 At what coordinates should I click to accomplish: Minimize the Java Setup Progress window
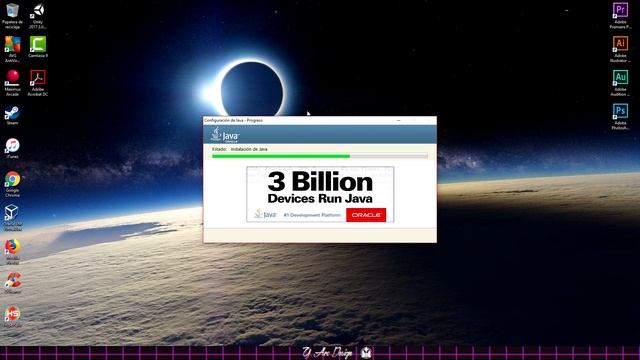coord(399,120)
